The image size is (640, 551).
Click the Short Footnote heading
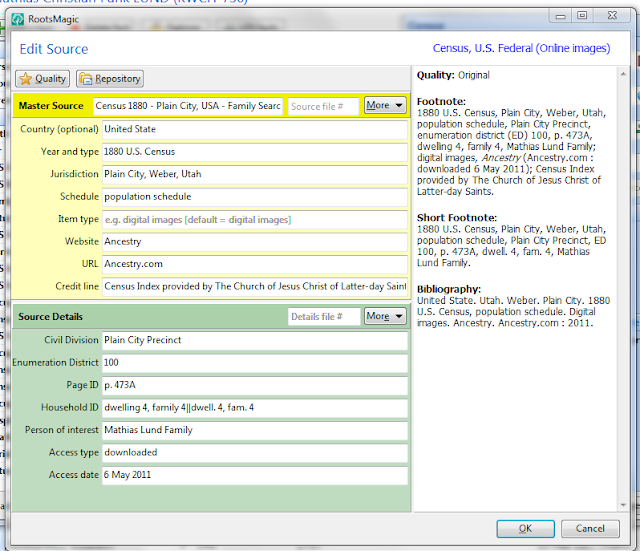pos(457,218)
